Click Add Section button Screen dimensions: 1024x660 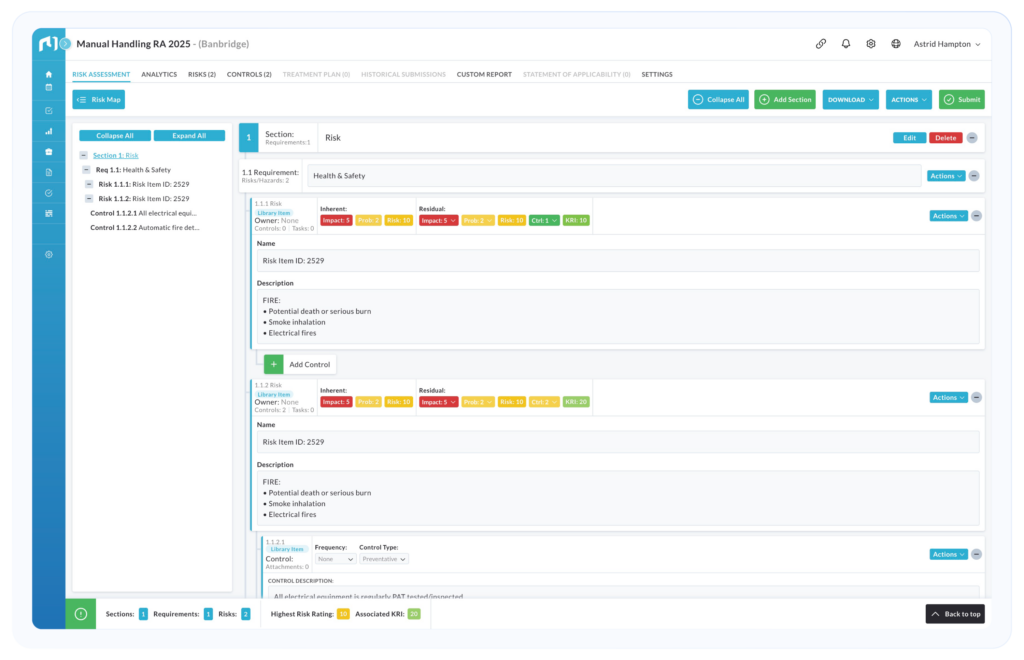click(x=785, y=100)
